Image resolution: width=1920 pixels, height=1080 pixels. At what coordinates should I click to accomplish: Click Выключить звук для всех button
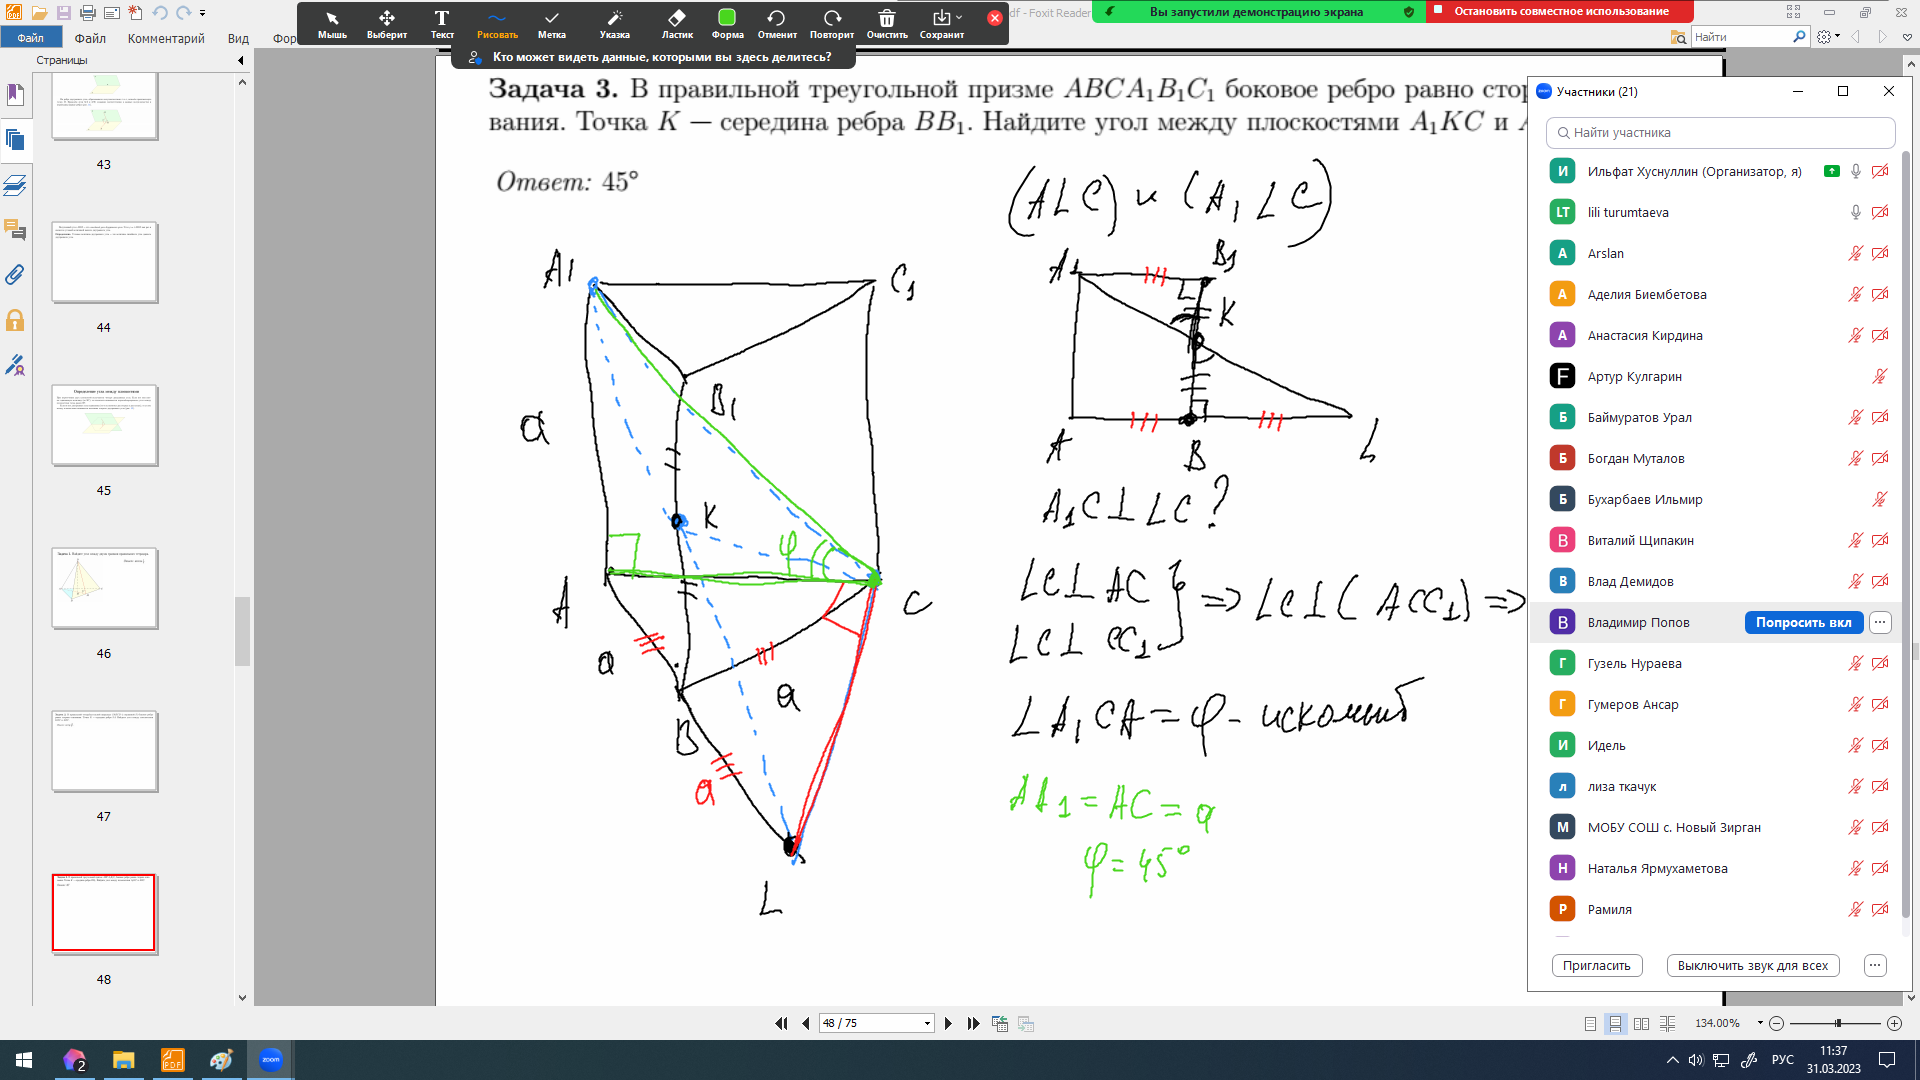coord(1752,965)
